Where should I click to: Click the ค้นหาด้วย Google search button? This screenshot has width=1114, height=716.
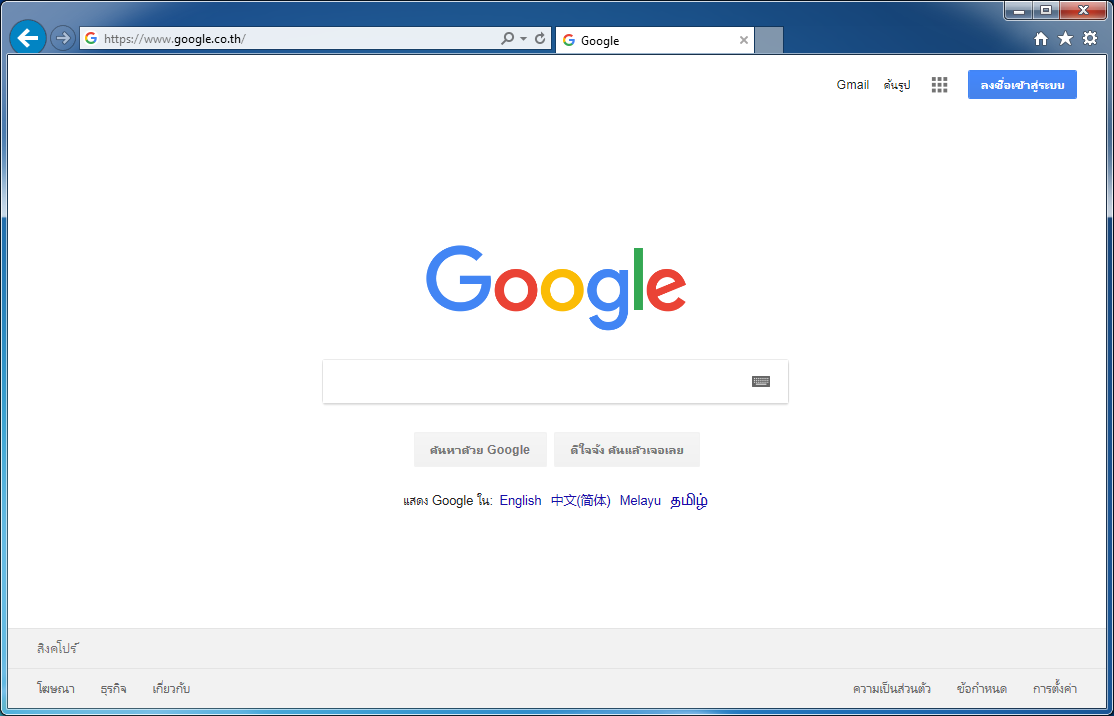pyautogui.click(x=480, y=450)
